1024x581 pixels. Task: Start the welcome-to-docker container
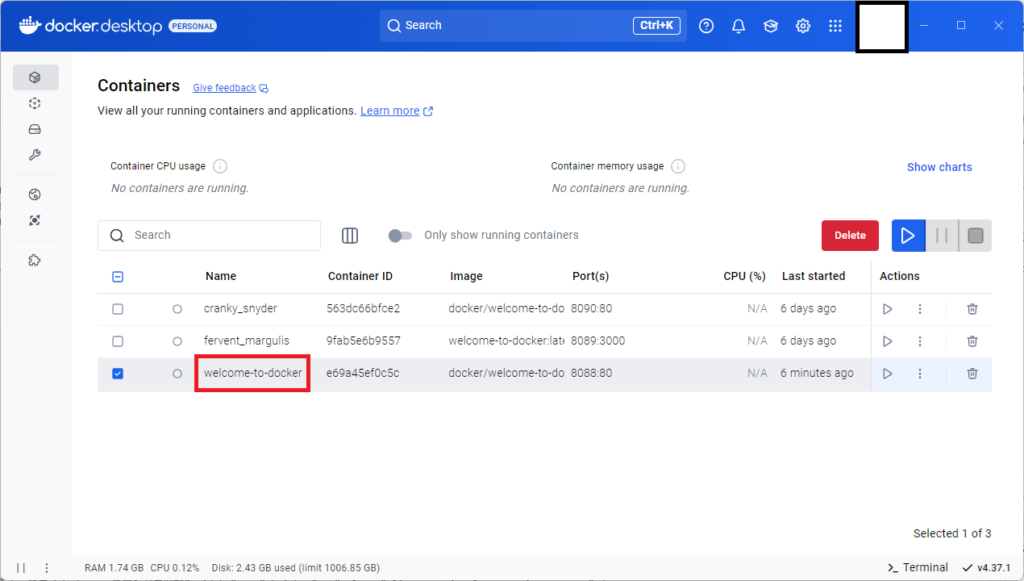tap(888, 374)
